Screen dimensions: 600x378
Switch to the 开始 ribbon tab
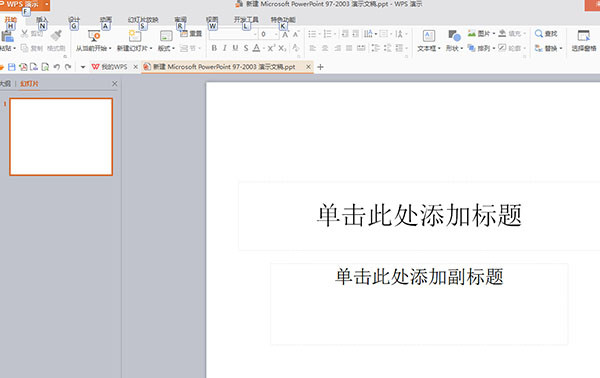(10, 20)
